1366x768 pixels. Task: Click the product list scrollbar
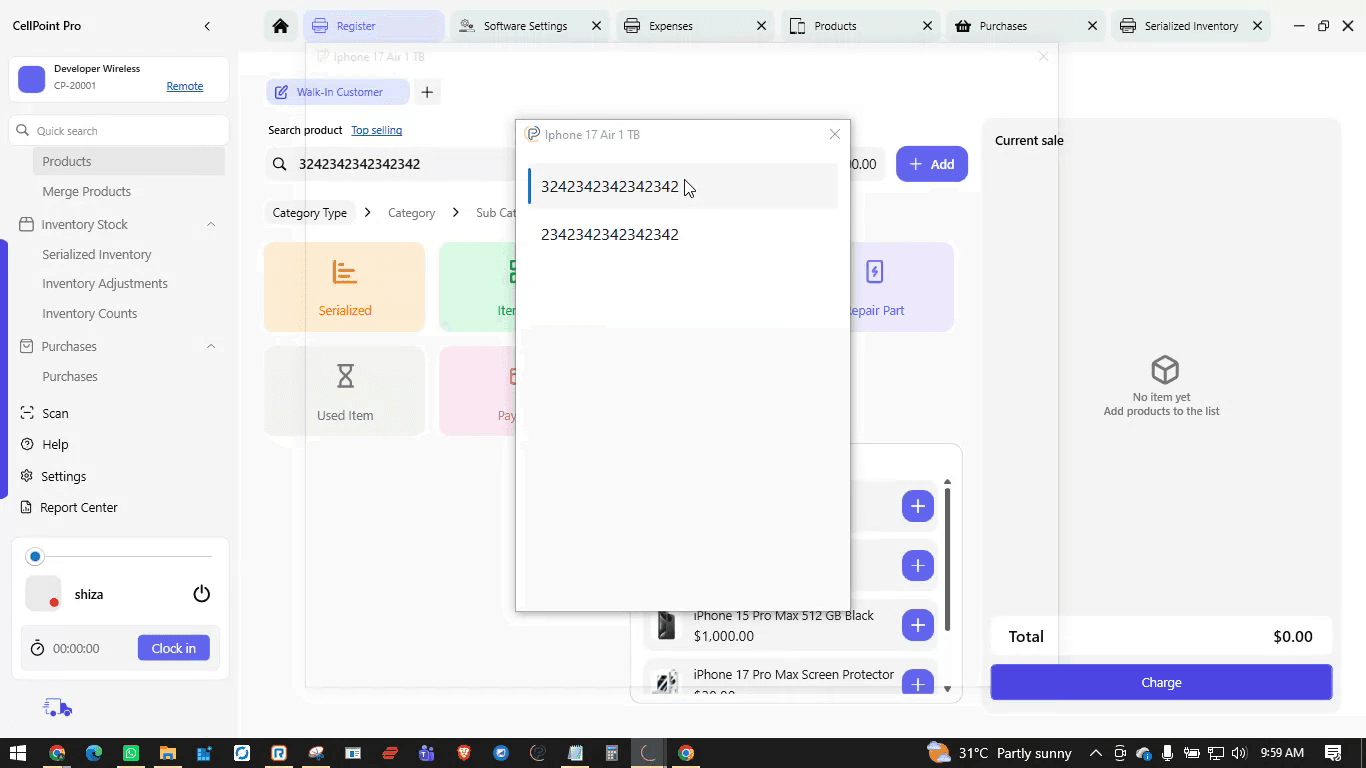(947, 560)
